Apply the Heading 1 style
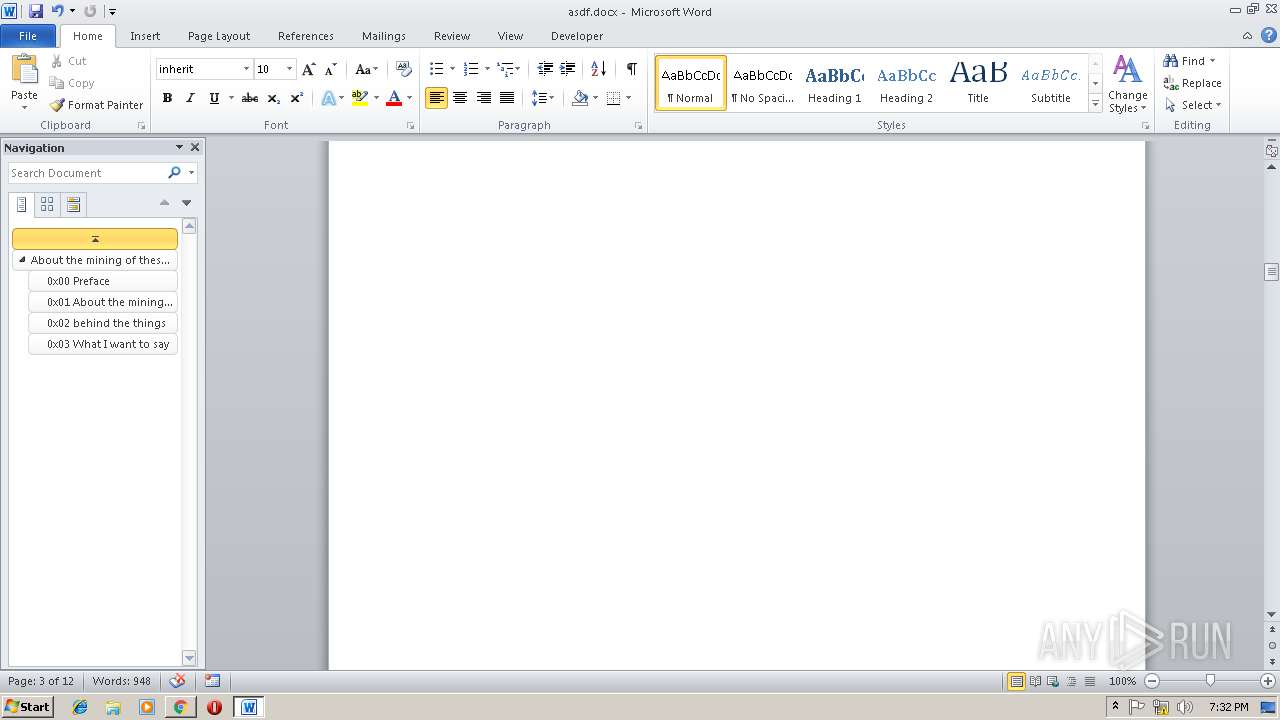The height and width of the screenshot is (720, 1280). (x=834, y=83)
